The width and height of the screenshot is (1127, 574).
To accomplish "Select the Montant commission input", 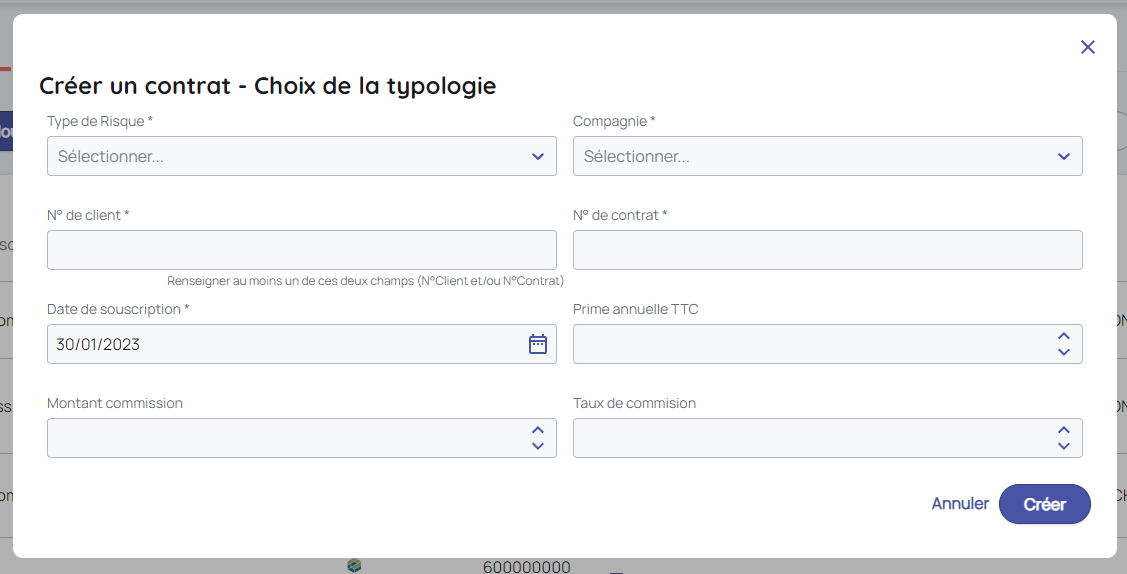I will pyautogui.click(x=285, y=438).
